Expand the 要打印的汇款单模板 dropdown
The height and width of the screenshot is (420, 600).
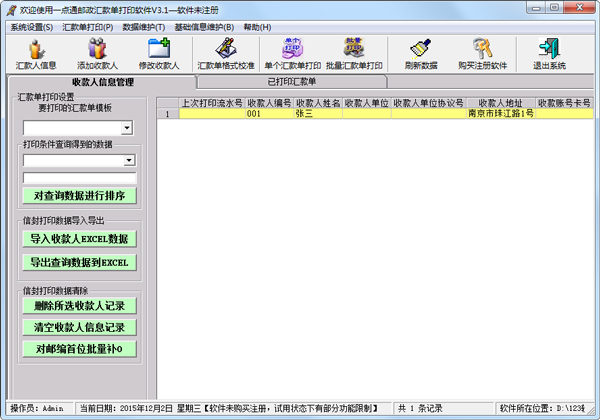click(x=127, y=128)
